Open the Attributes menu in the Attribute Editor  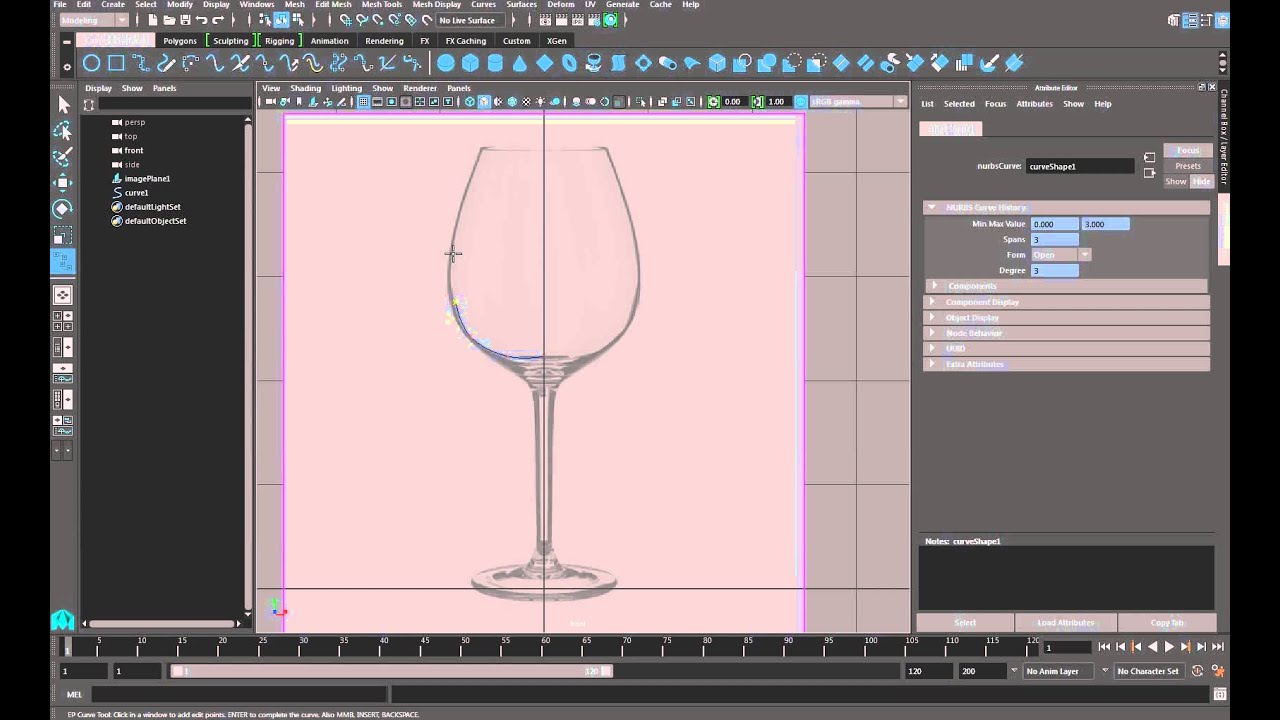coord(1034,104)
